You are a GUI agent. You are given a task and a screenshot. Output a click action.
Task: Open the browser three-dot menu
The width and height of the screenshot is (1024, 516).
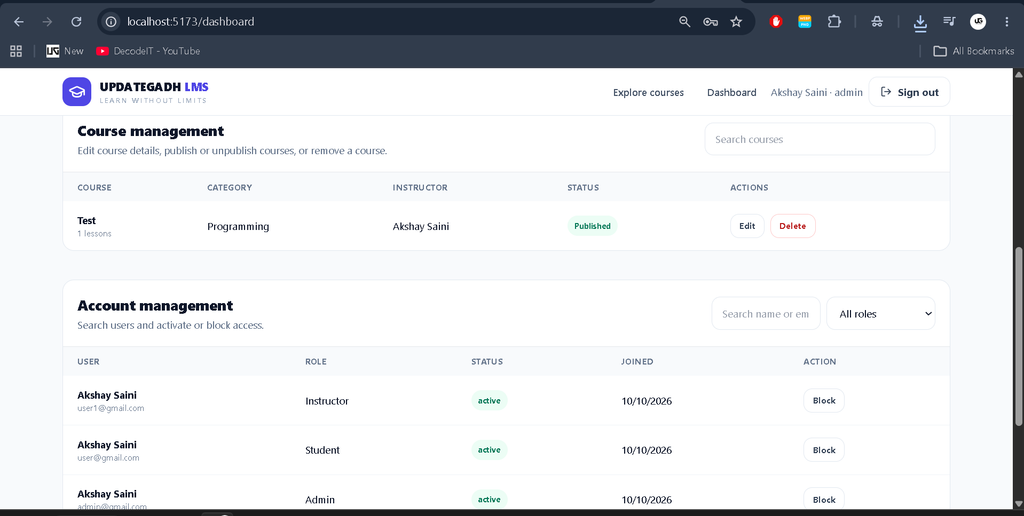point(1006,22)
